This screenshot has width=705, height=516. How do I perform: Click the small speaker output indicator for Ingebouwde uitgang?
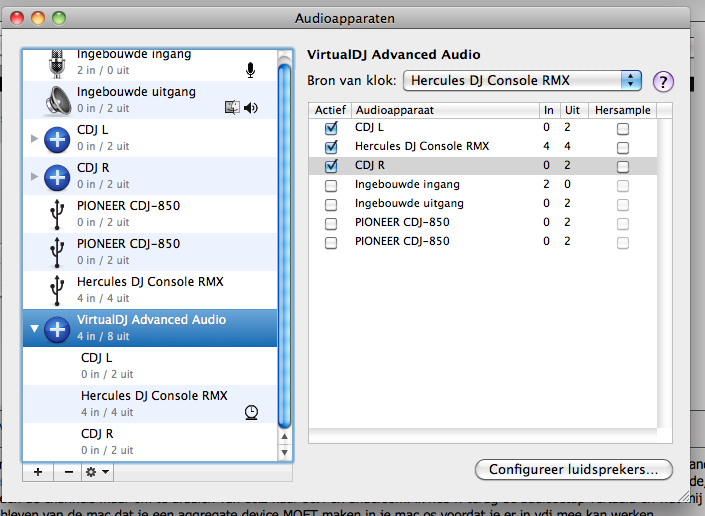[250, 108]
